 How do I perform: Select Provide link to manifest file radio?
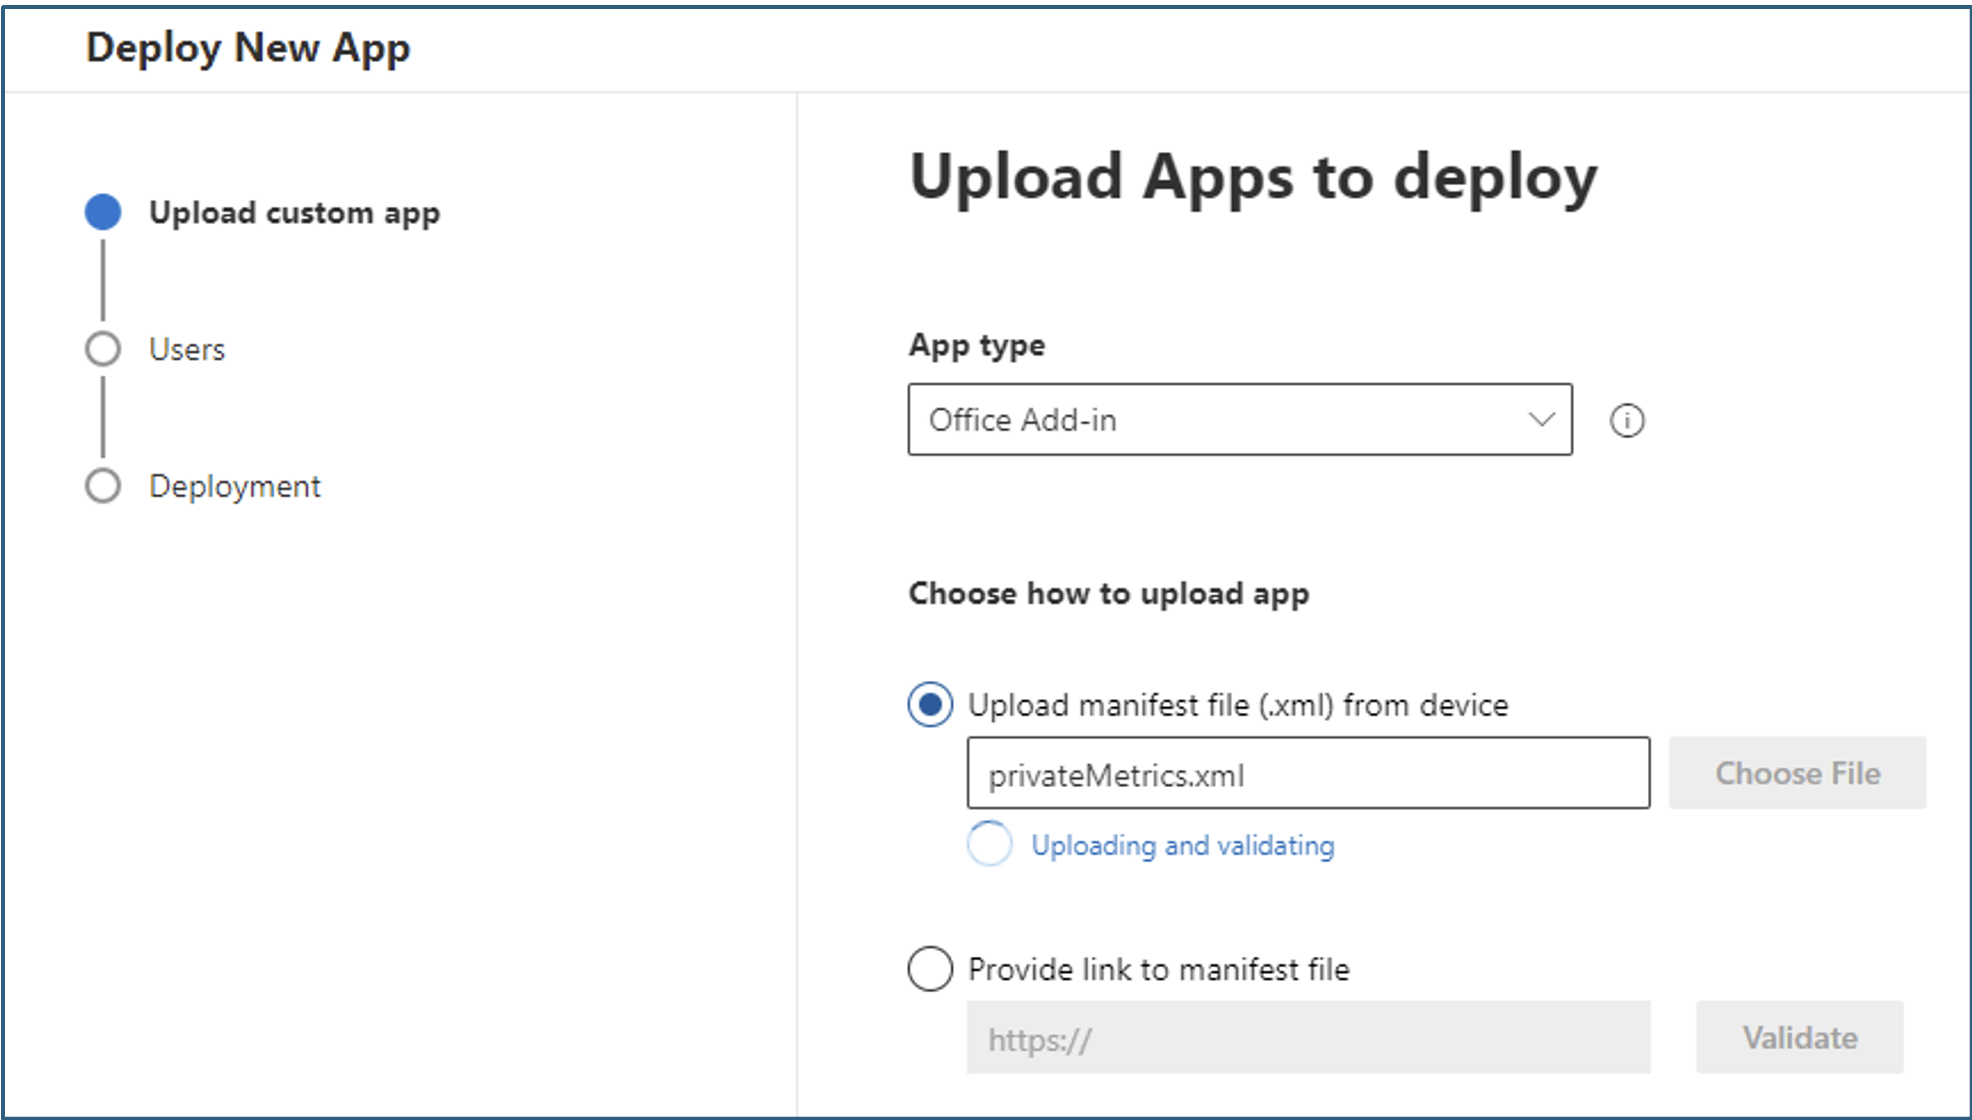(x=930, y=969)
